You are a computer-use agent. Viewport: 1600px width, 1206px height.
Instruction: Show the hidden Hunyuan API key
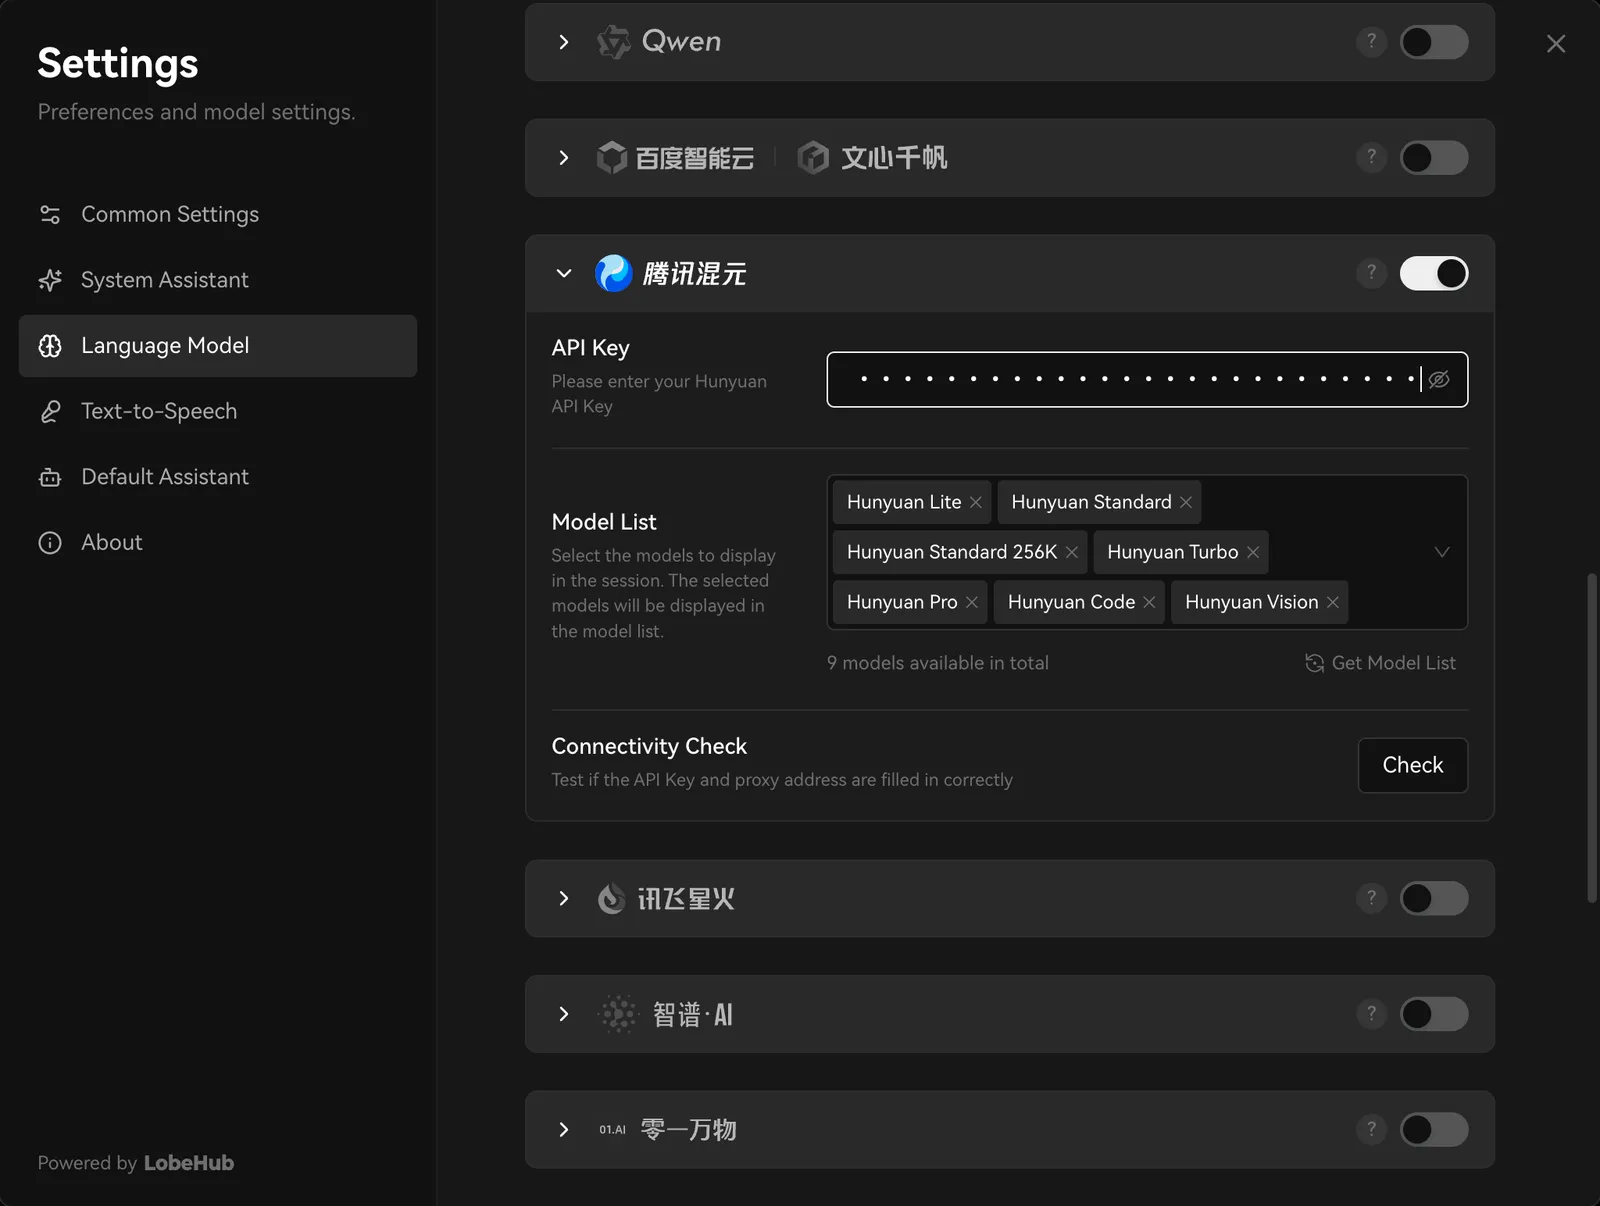click(1439, 379)
